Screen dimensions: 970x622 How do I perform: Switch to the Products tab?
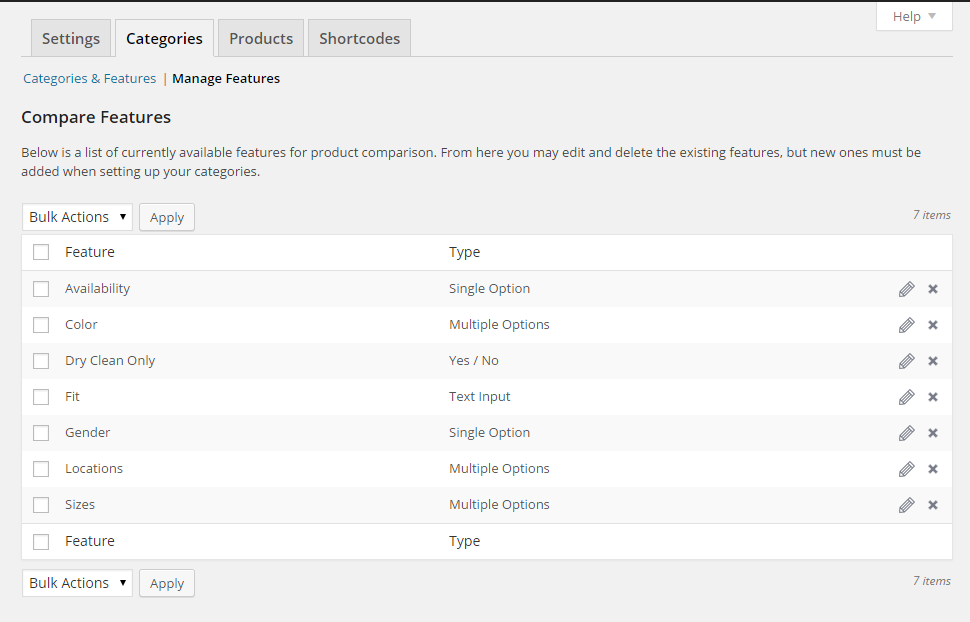point(261,39)
